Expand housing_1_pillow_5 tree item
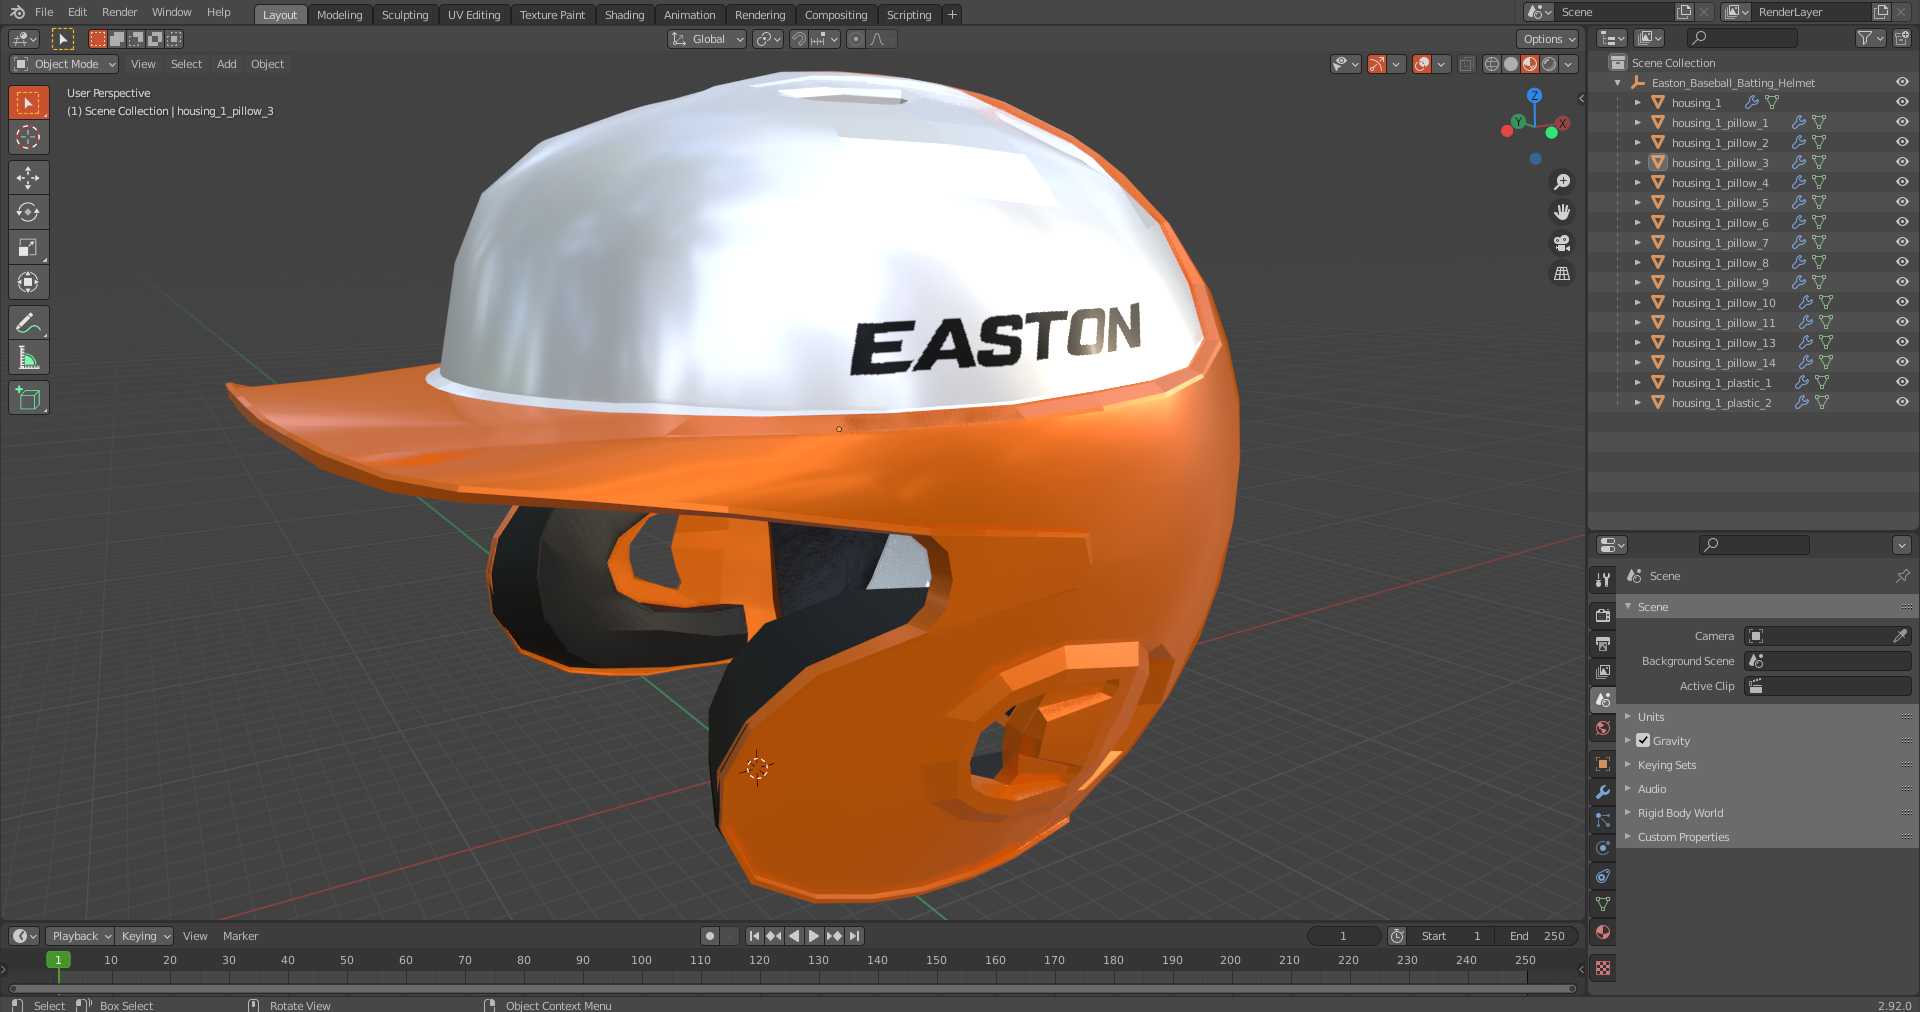1920x1012 pixels. click(1637, 202)
